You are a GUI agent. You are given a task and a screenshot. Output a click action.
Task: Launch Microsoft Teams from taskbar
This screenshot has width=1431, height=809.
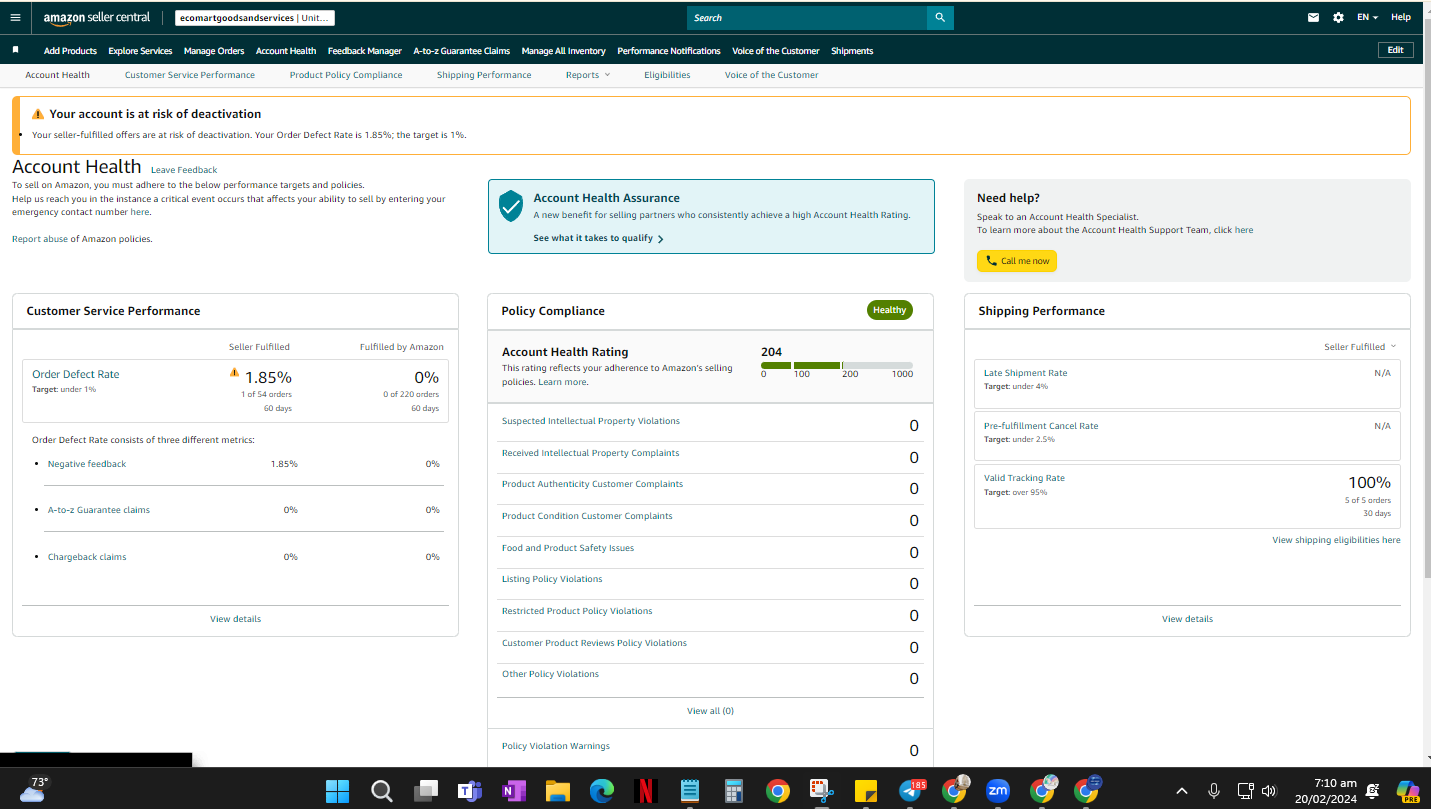pos(469,791)
